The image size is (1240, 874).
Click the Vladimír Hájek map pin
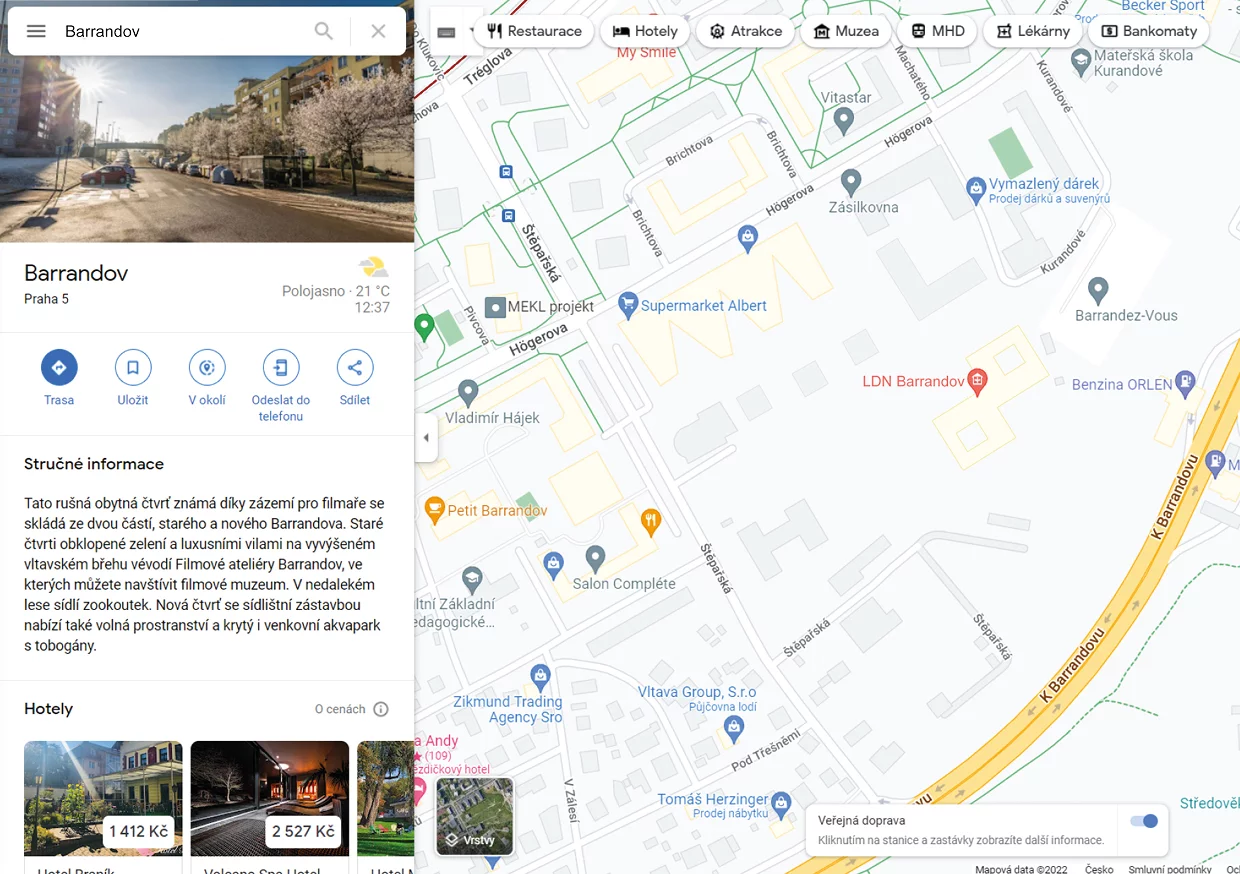[x=467, y=392]
